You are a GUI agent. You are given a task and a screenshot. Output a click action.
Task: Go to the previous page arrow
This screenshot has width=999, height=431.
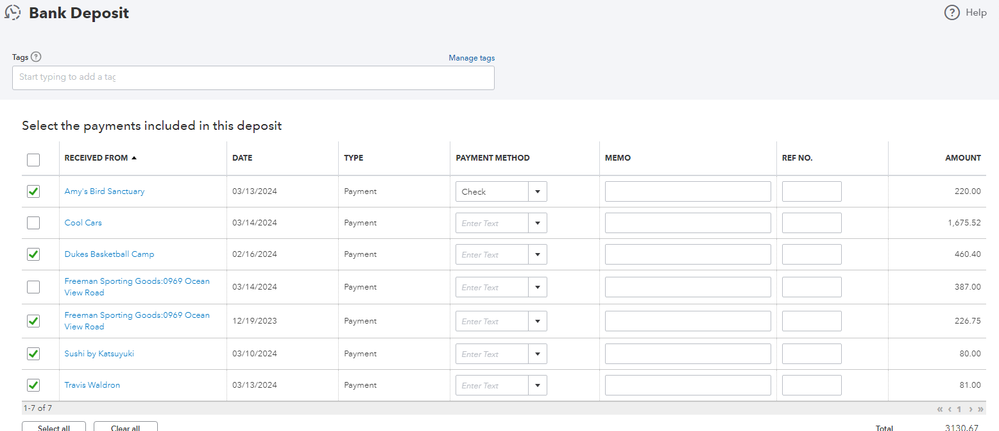950,409
